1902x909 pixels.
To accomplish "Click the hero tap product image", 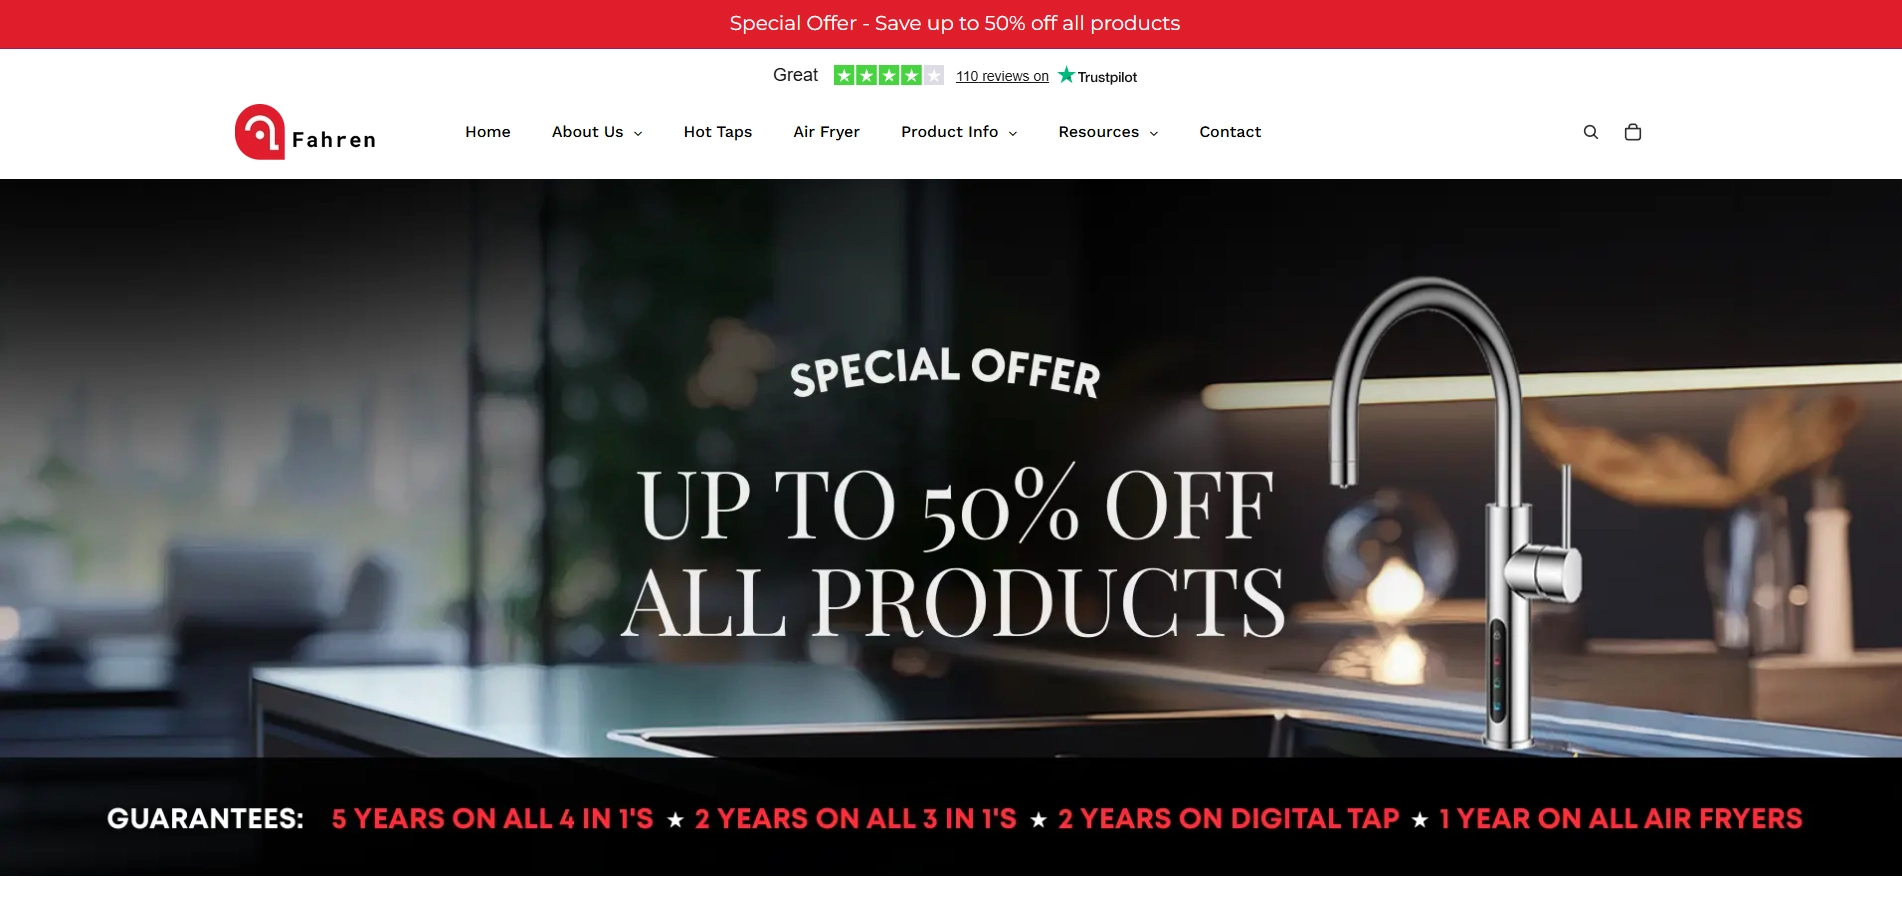I will tap(1455, 510).
